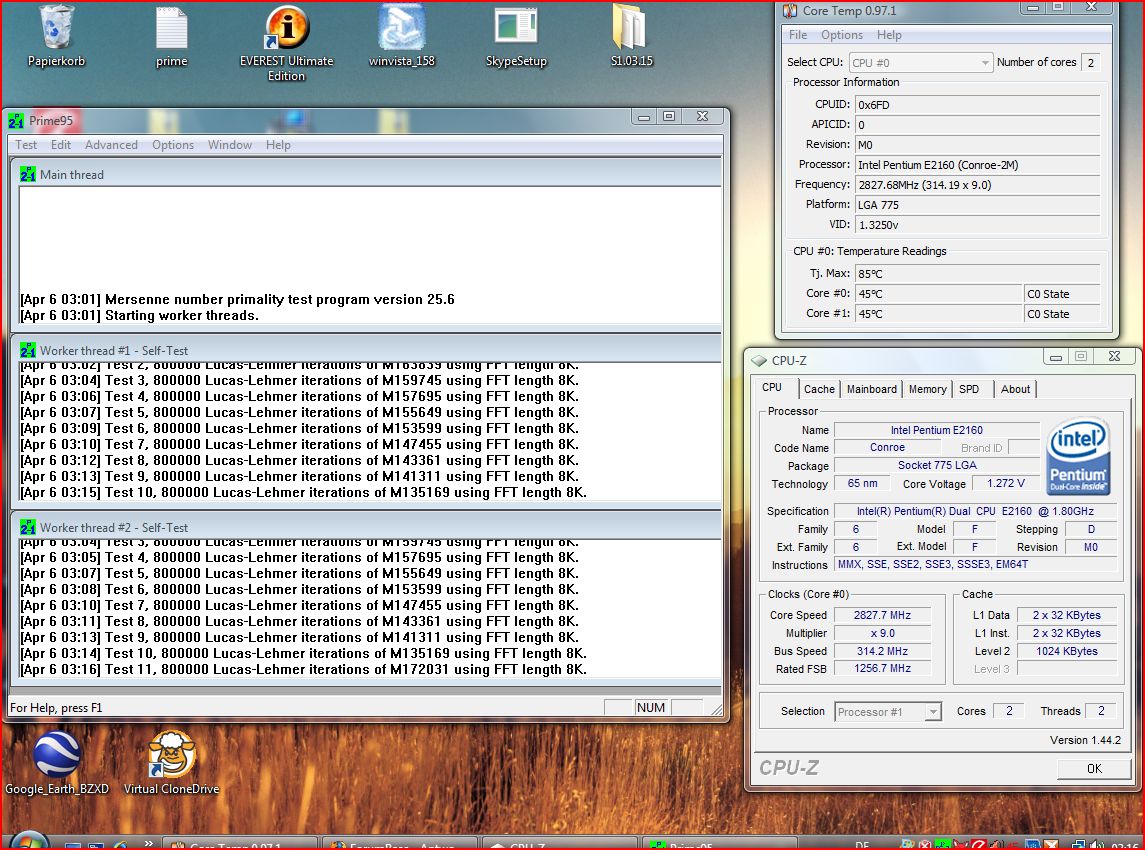Image resolution: width=1145 pixels, height=850 pixels.
Task: Switch to the Mainboard tab in CPU-Z
Action: pyautogui.click(x=872, y=389)
